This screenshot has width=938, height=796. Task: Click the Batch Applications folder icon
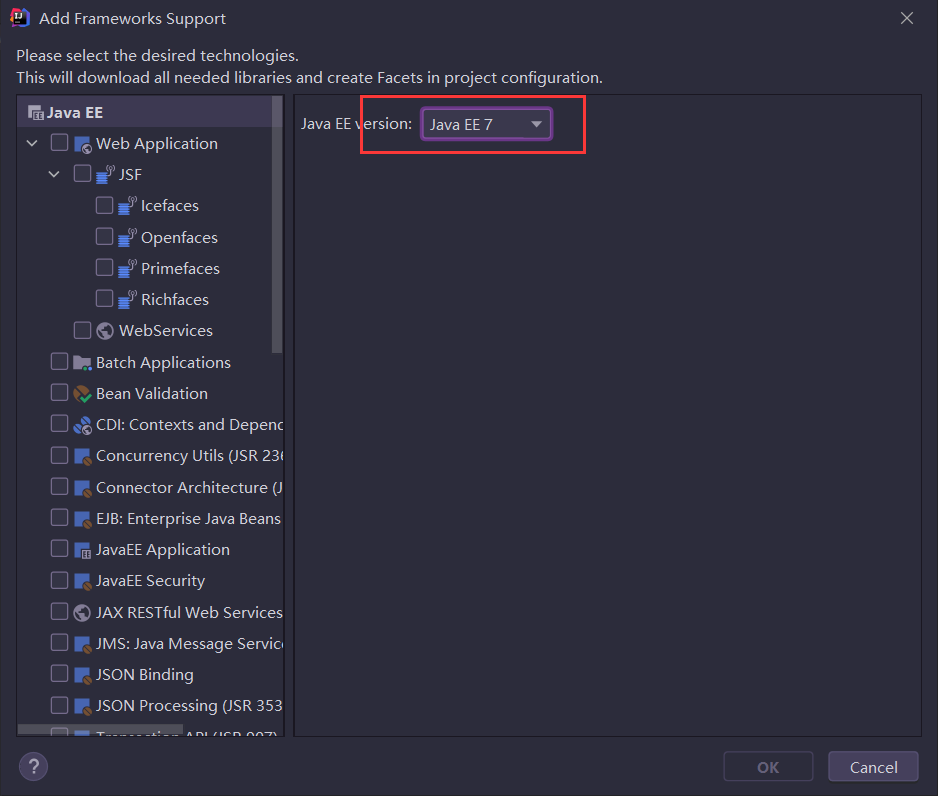83,363
